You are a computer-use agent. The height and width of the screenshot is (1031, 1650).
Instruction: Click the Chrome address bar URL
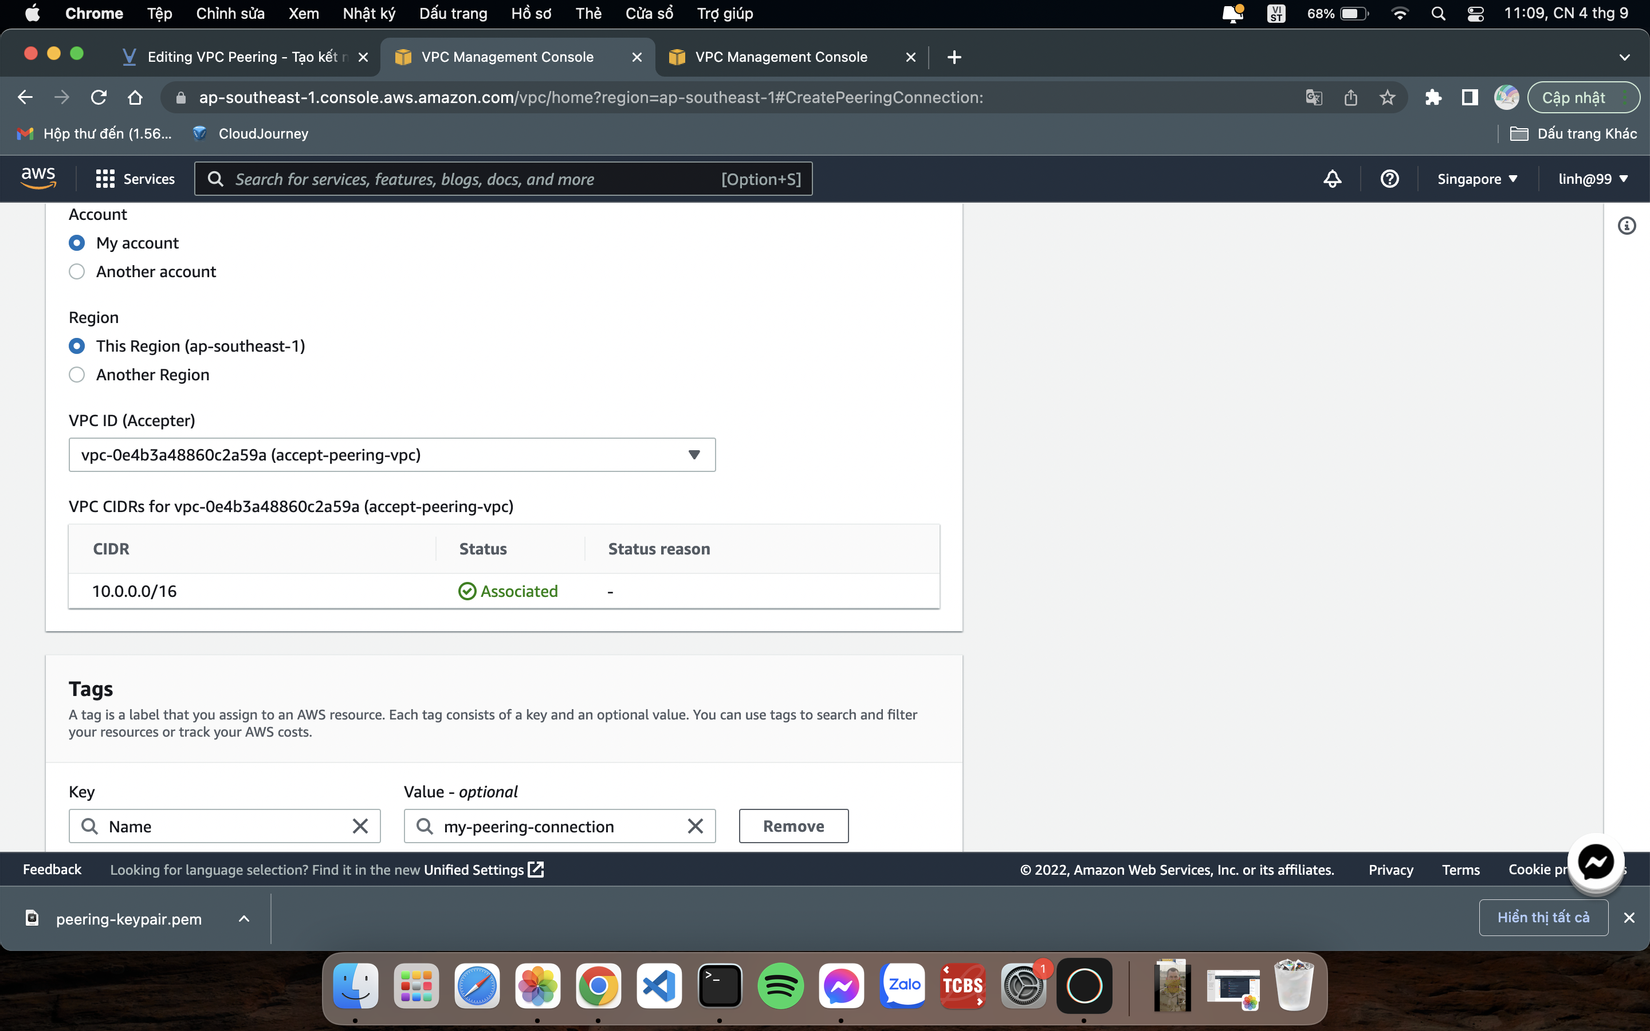click(x=590, y=97)
